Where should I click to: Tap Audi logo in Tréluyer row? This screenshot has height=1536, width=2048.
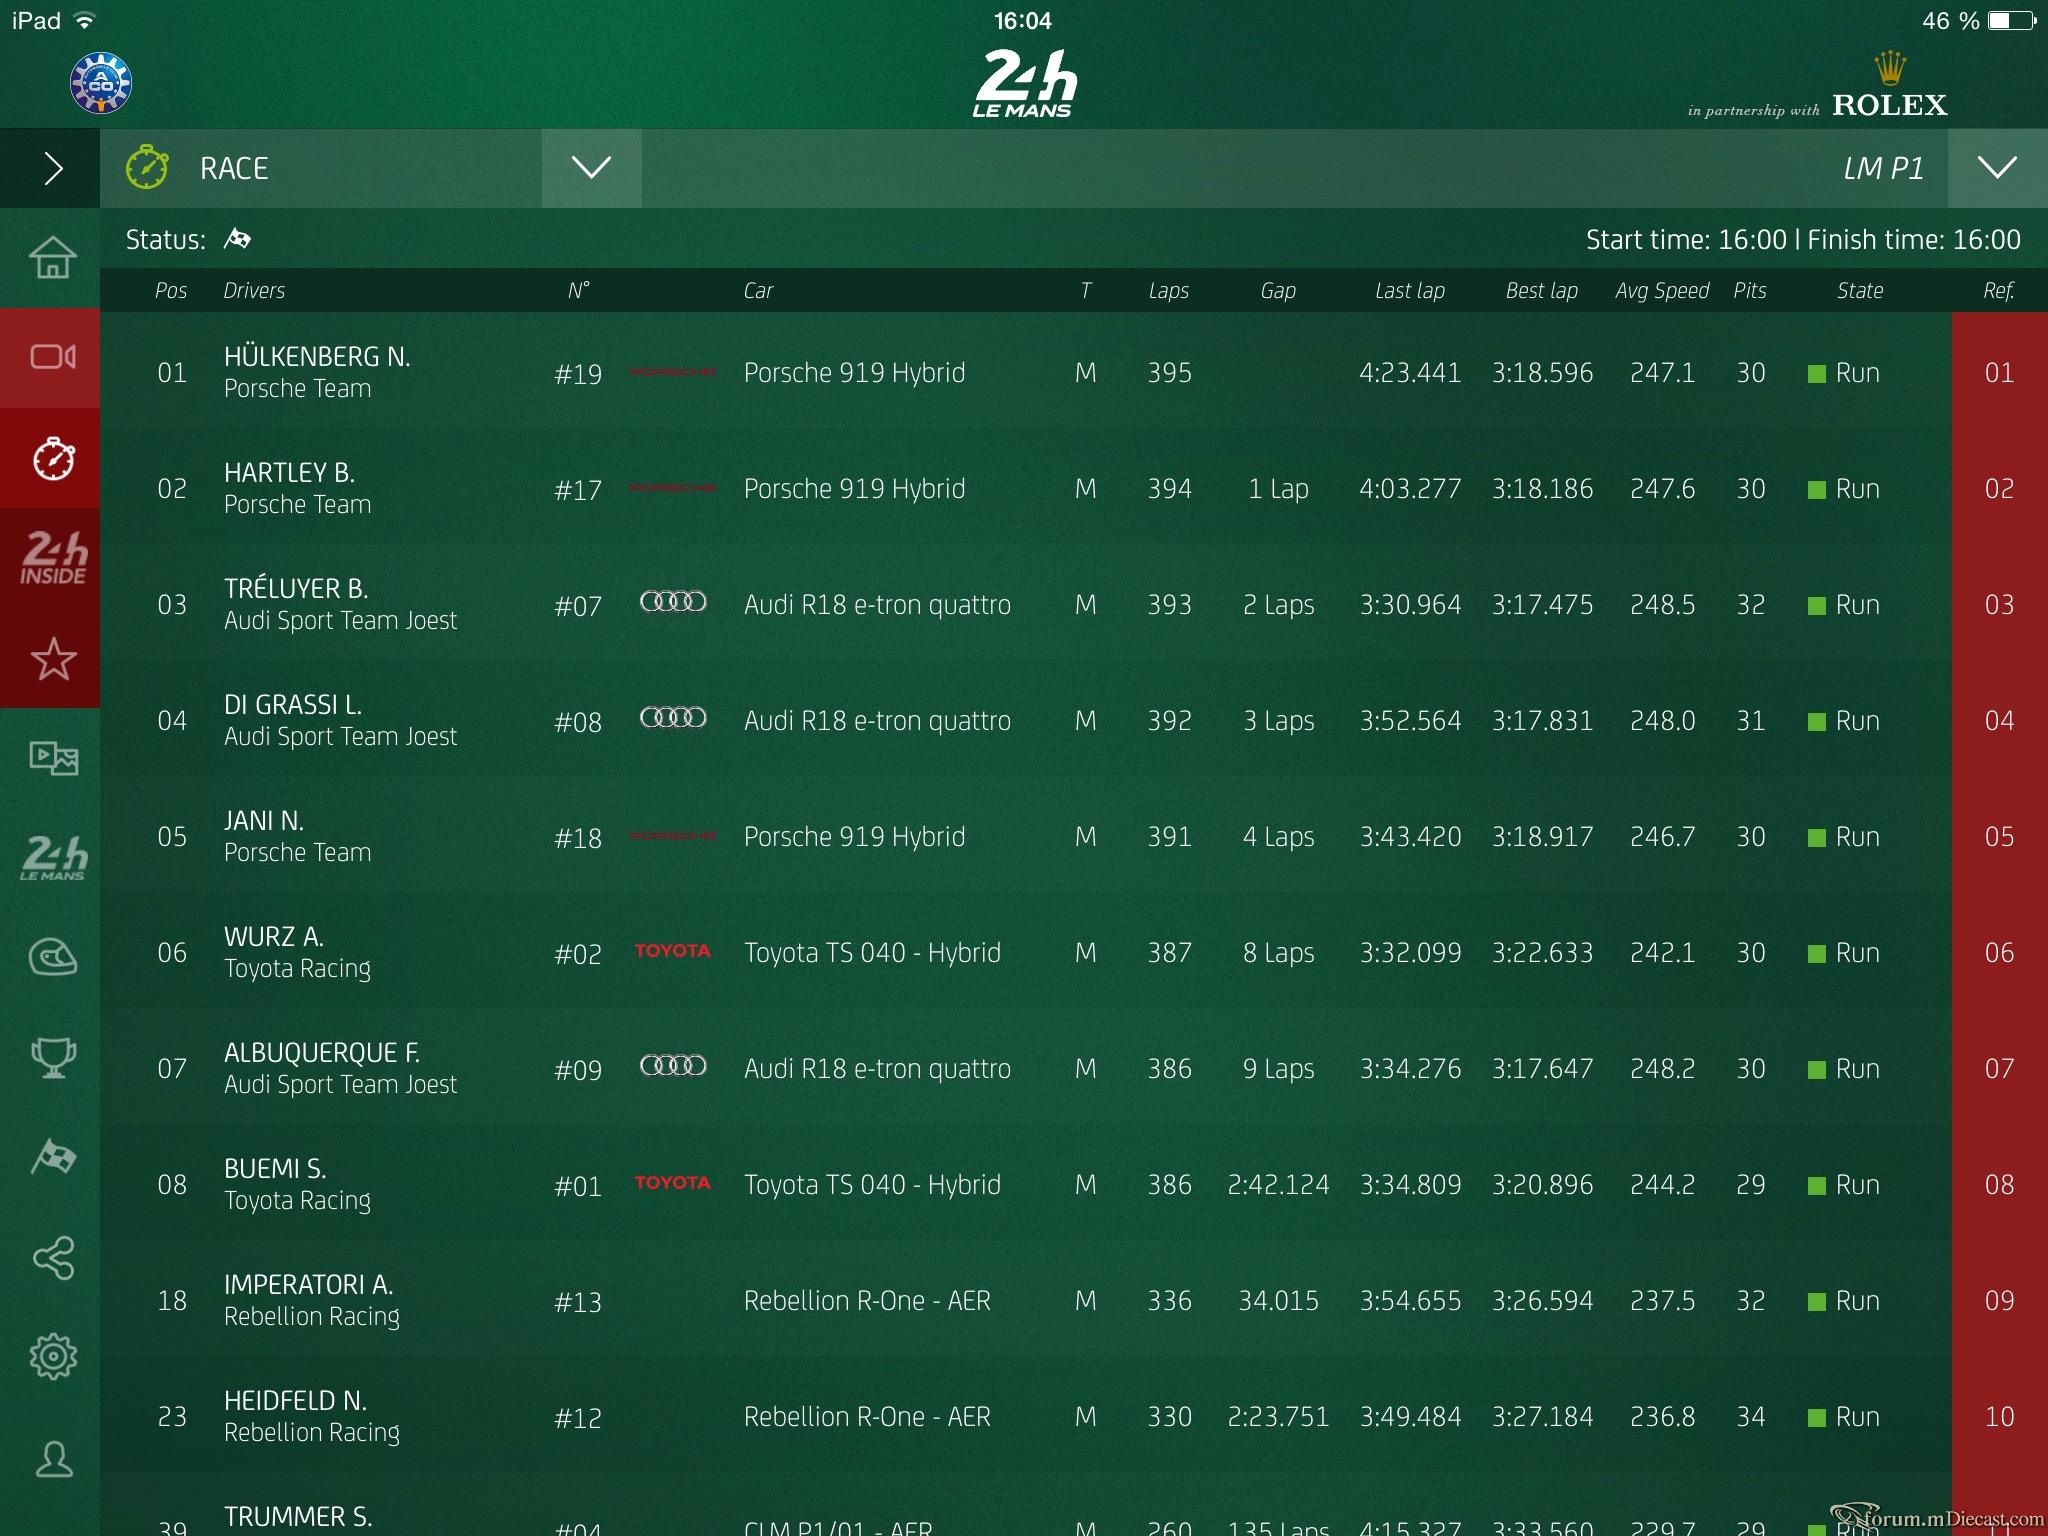click(x=673, y=602)
